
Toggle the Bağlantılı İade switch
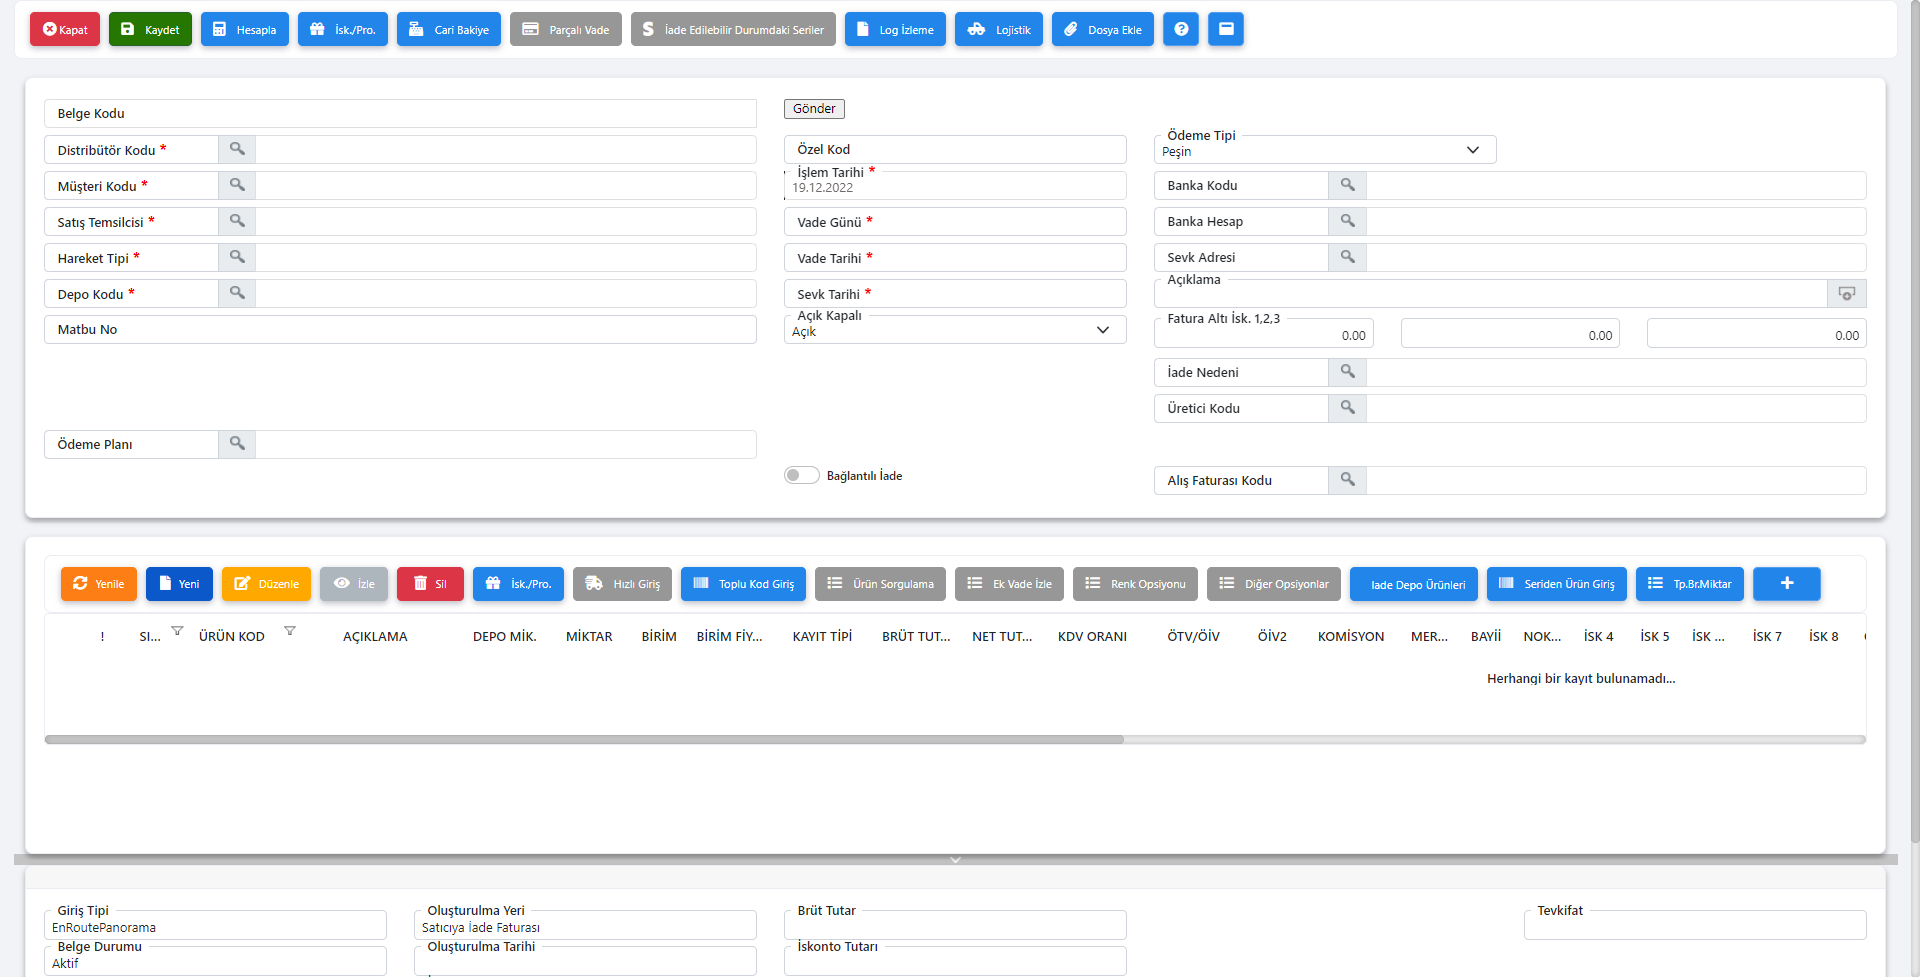click(x=801, y=475)
